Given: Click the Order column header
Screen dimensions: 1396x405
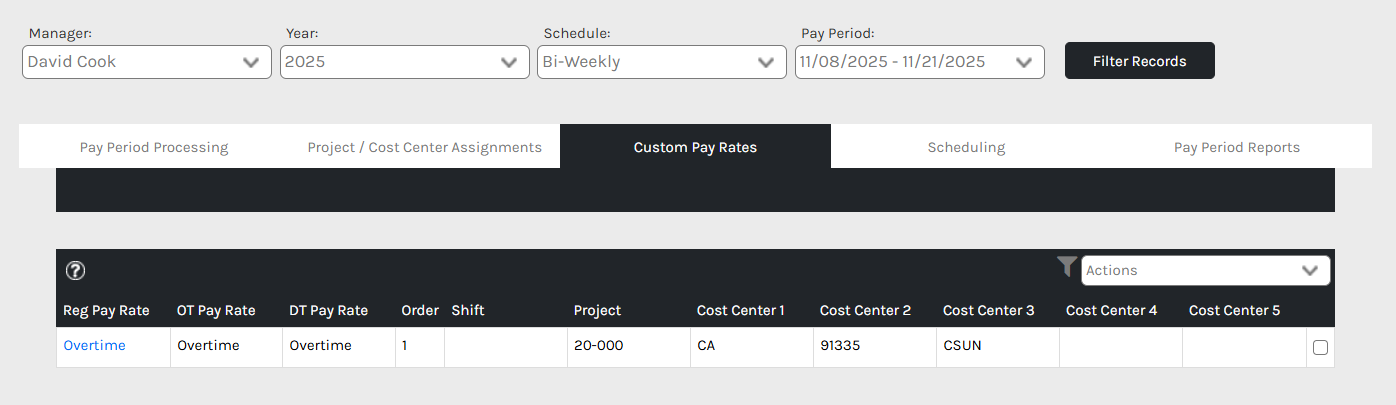Looking at the screenshot, I should coord(420,311).
